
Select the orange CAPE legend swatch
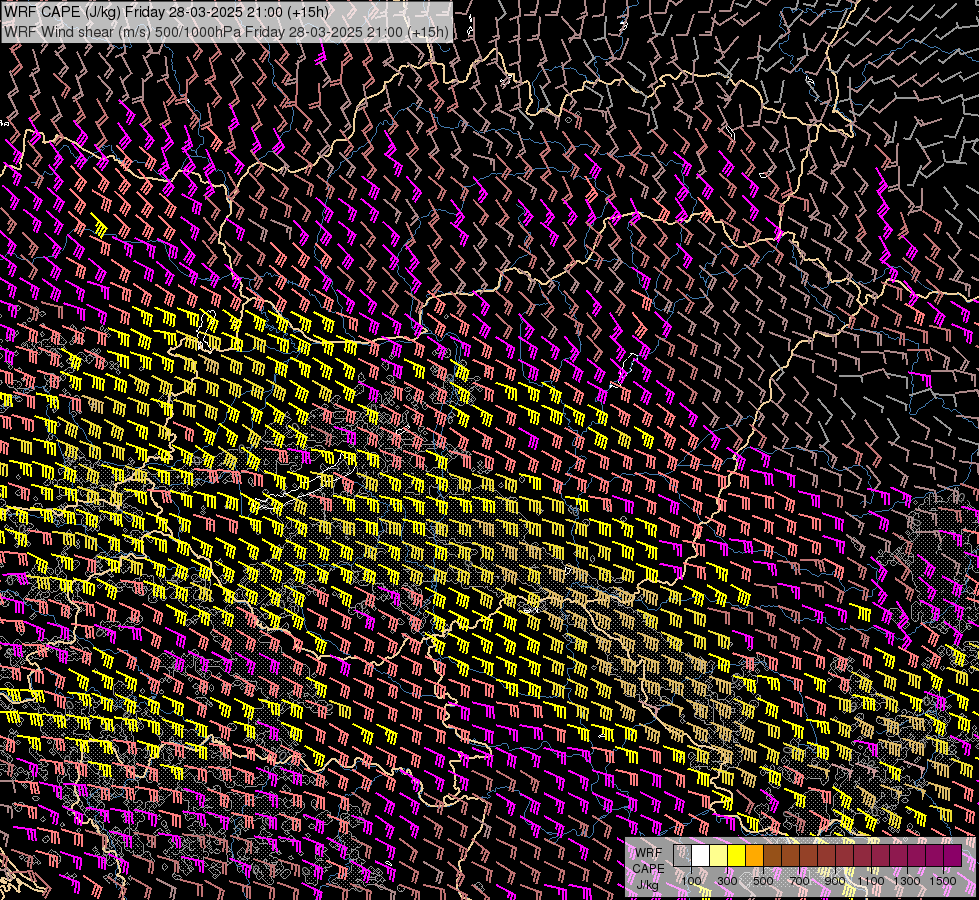point(754,855)
